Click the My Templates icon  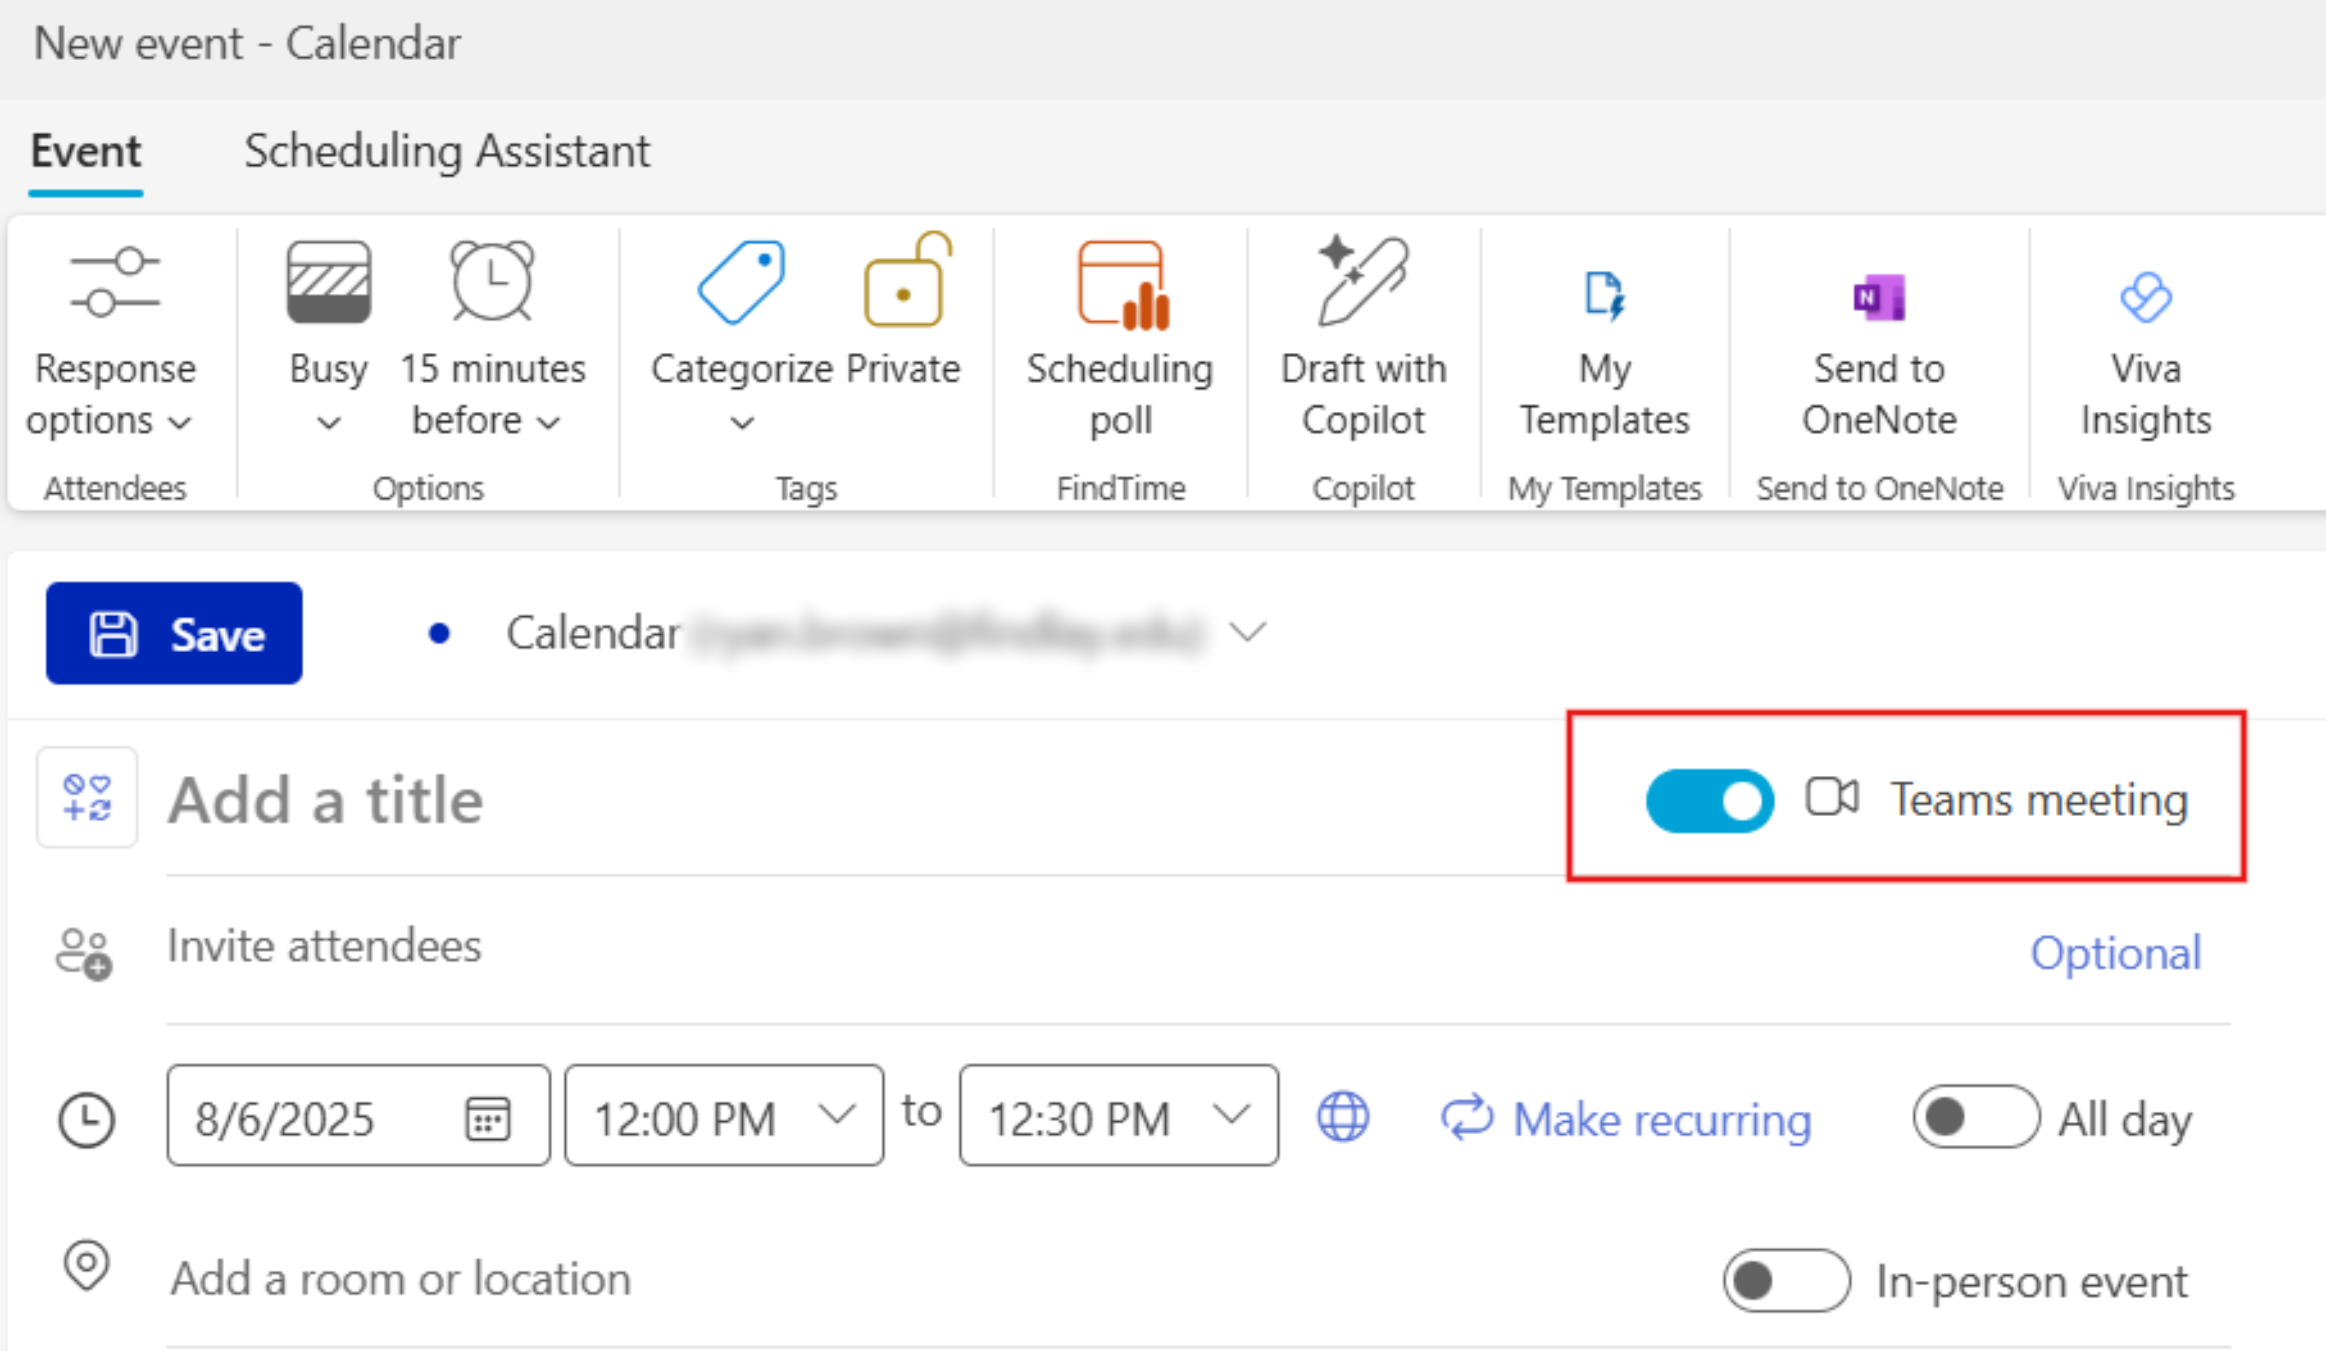(x=1604, y=296)
